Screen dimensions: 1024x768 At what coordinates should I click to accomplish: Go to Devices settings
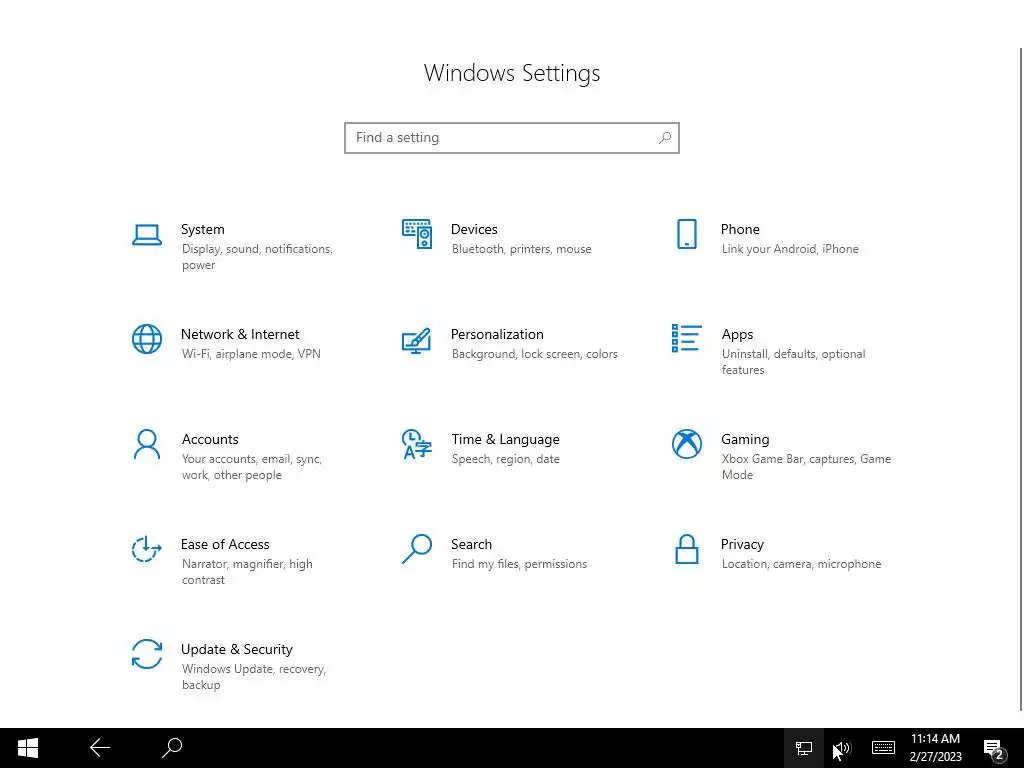pyautogui.click(x=474, y=229)
